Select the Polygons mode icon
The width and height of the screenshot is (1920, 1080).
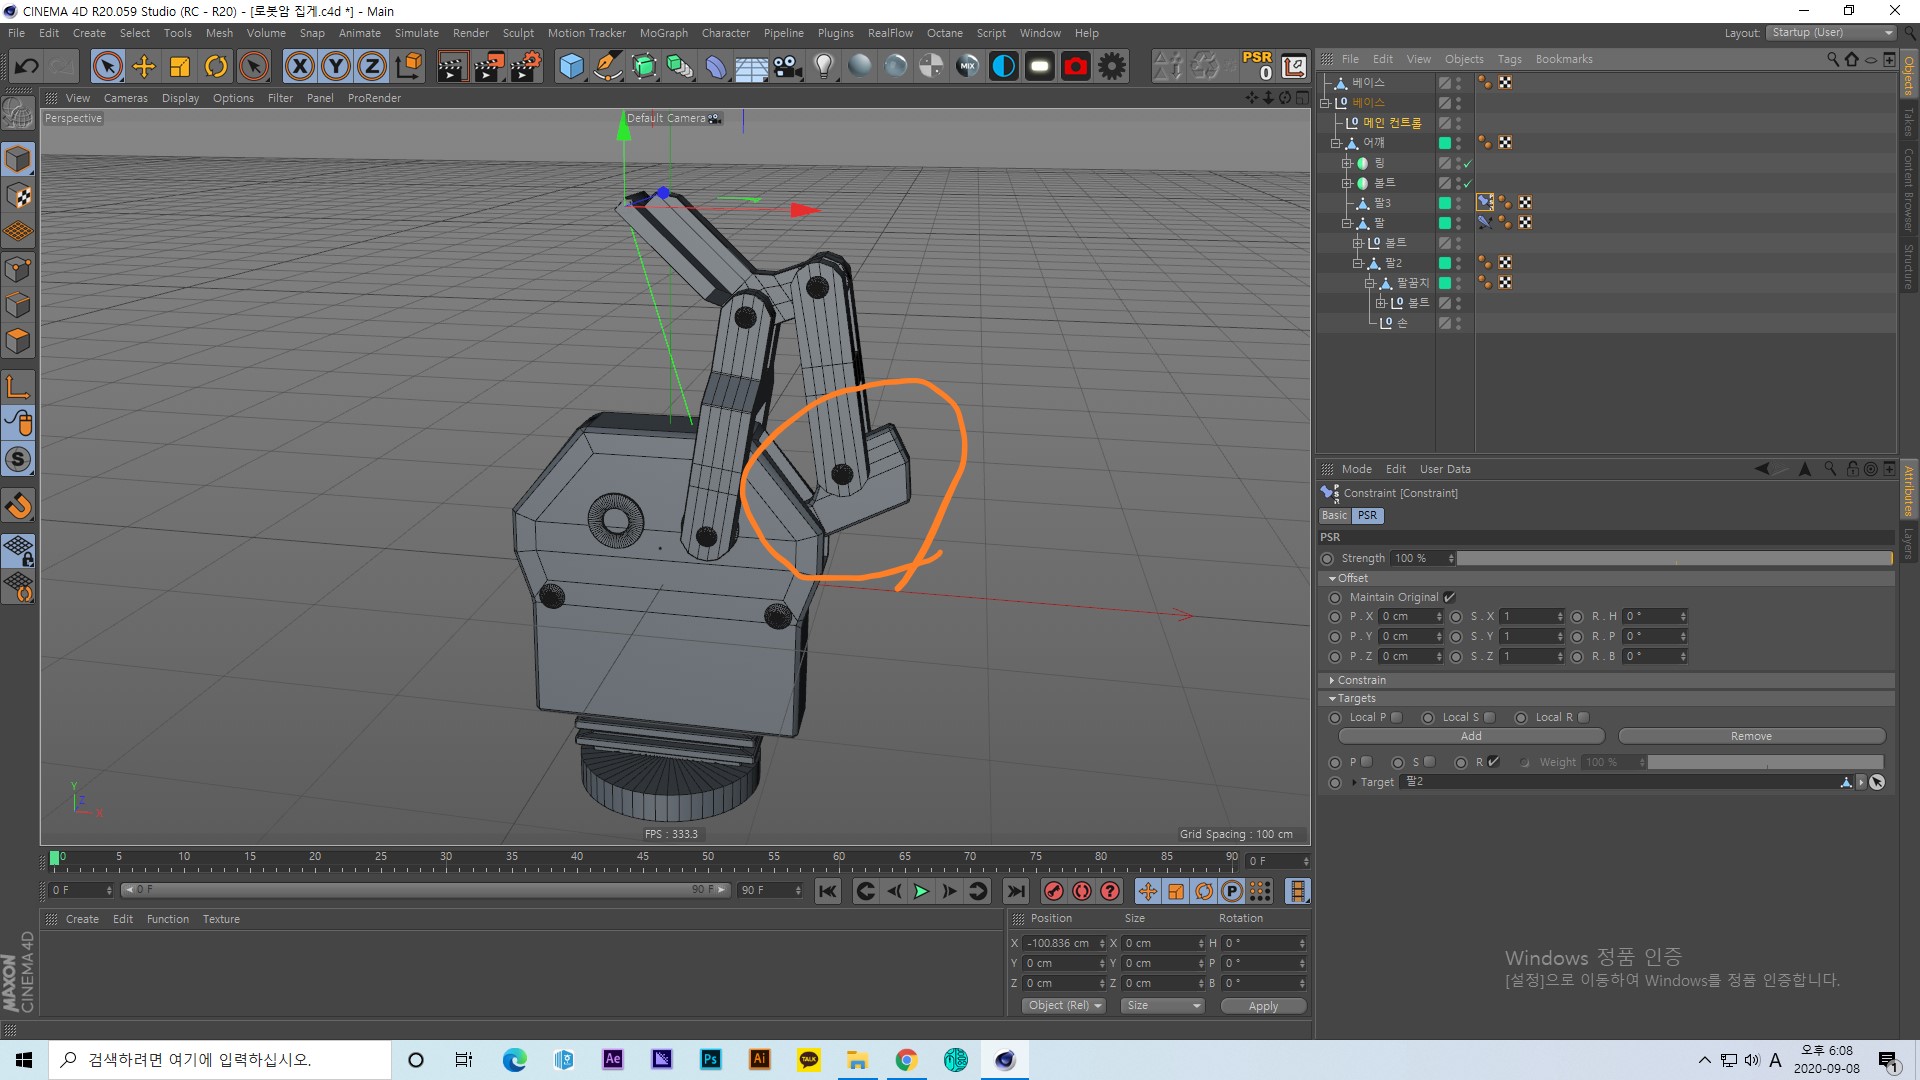pos(18,341)
